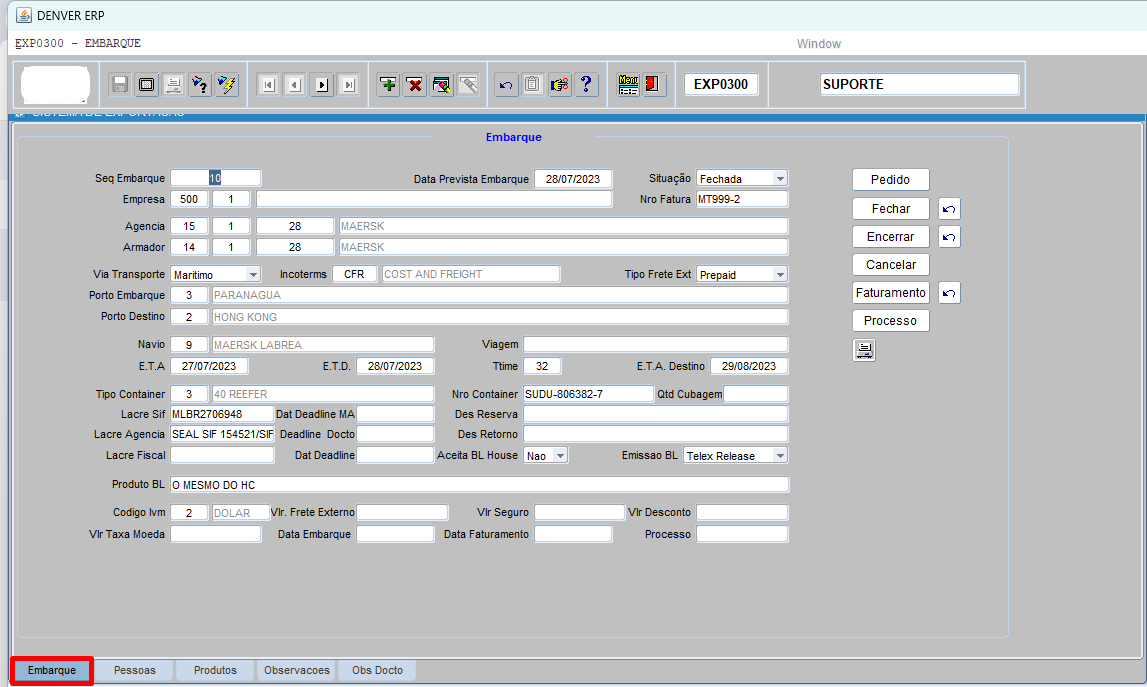Screen dimensions: 1147x687
Task: Click the Nro Fatura field
Action: pos(742,199)
